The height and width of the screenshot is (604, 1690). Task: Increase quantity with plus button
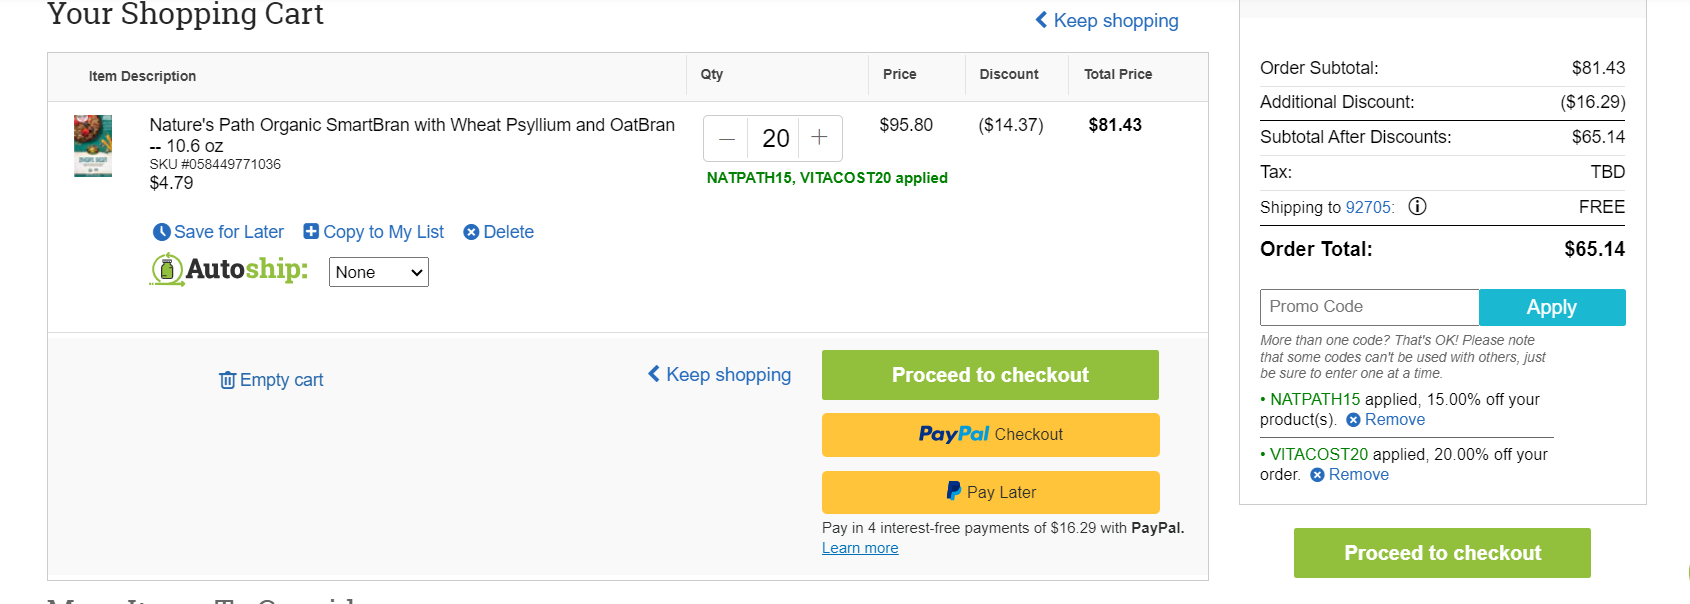(x=820, y=138)
